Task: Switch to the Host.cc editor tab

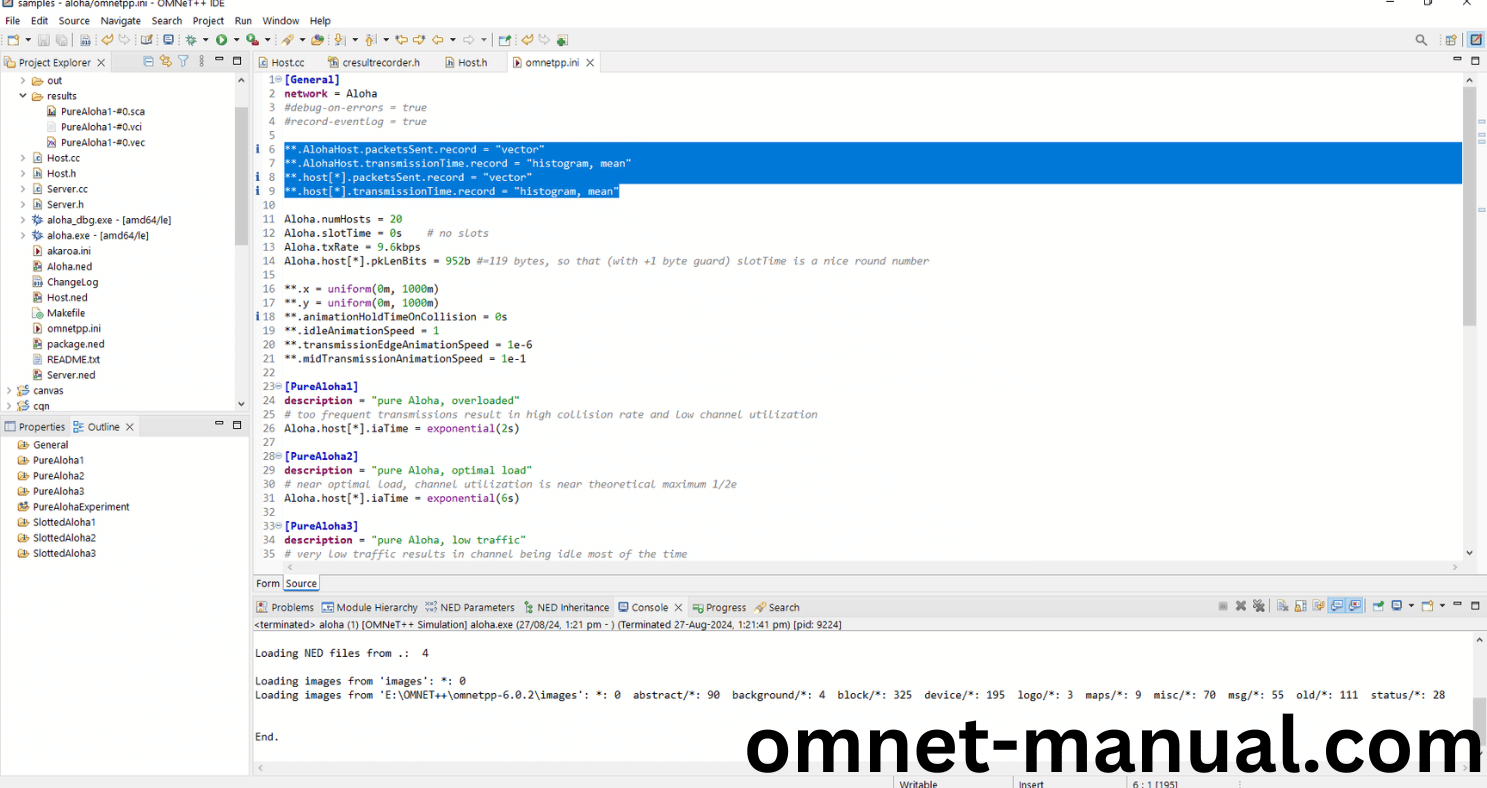Action: (287, 62)
